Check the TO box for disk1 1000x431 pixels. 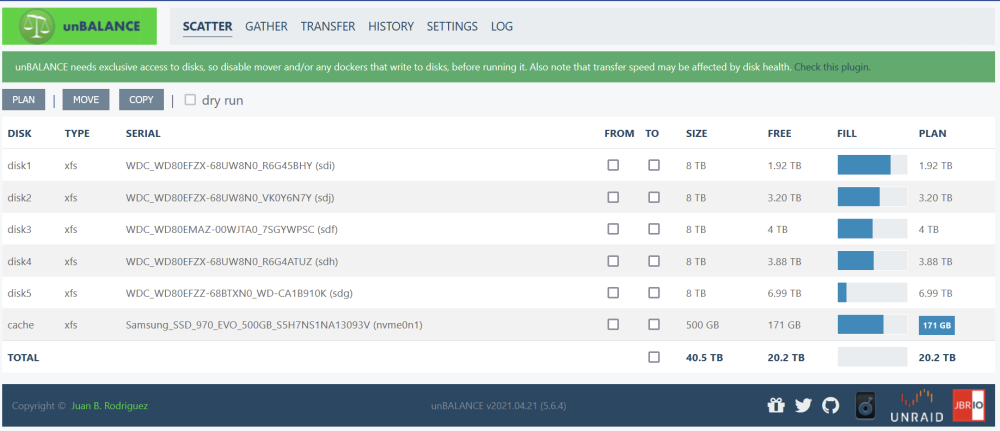[x=654, y=165]
